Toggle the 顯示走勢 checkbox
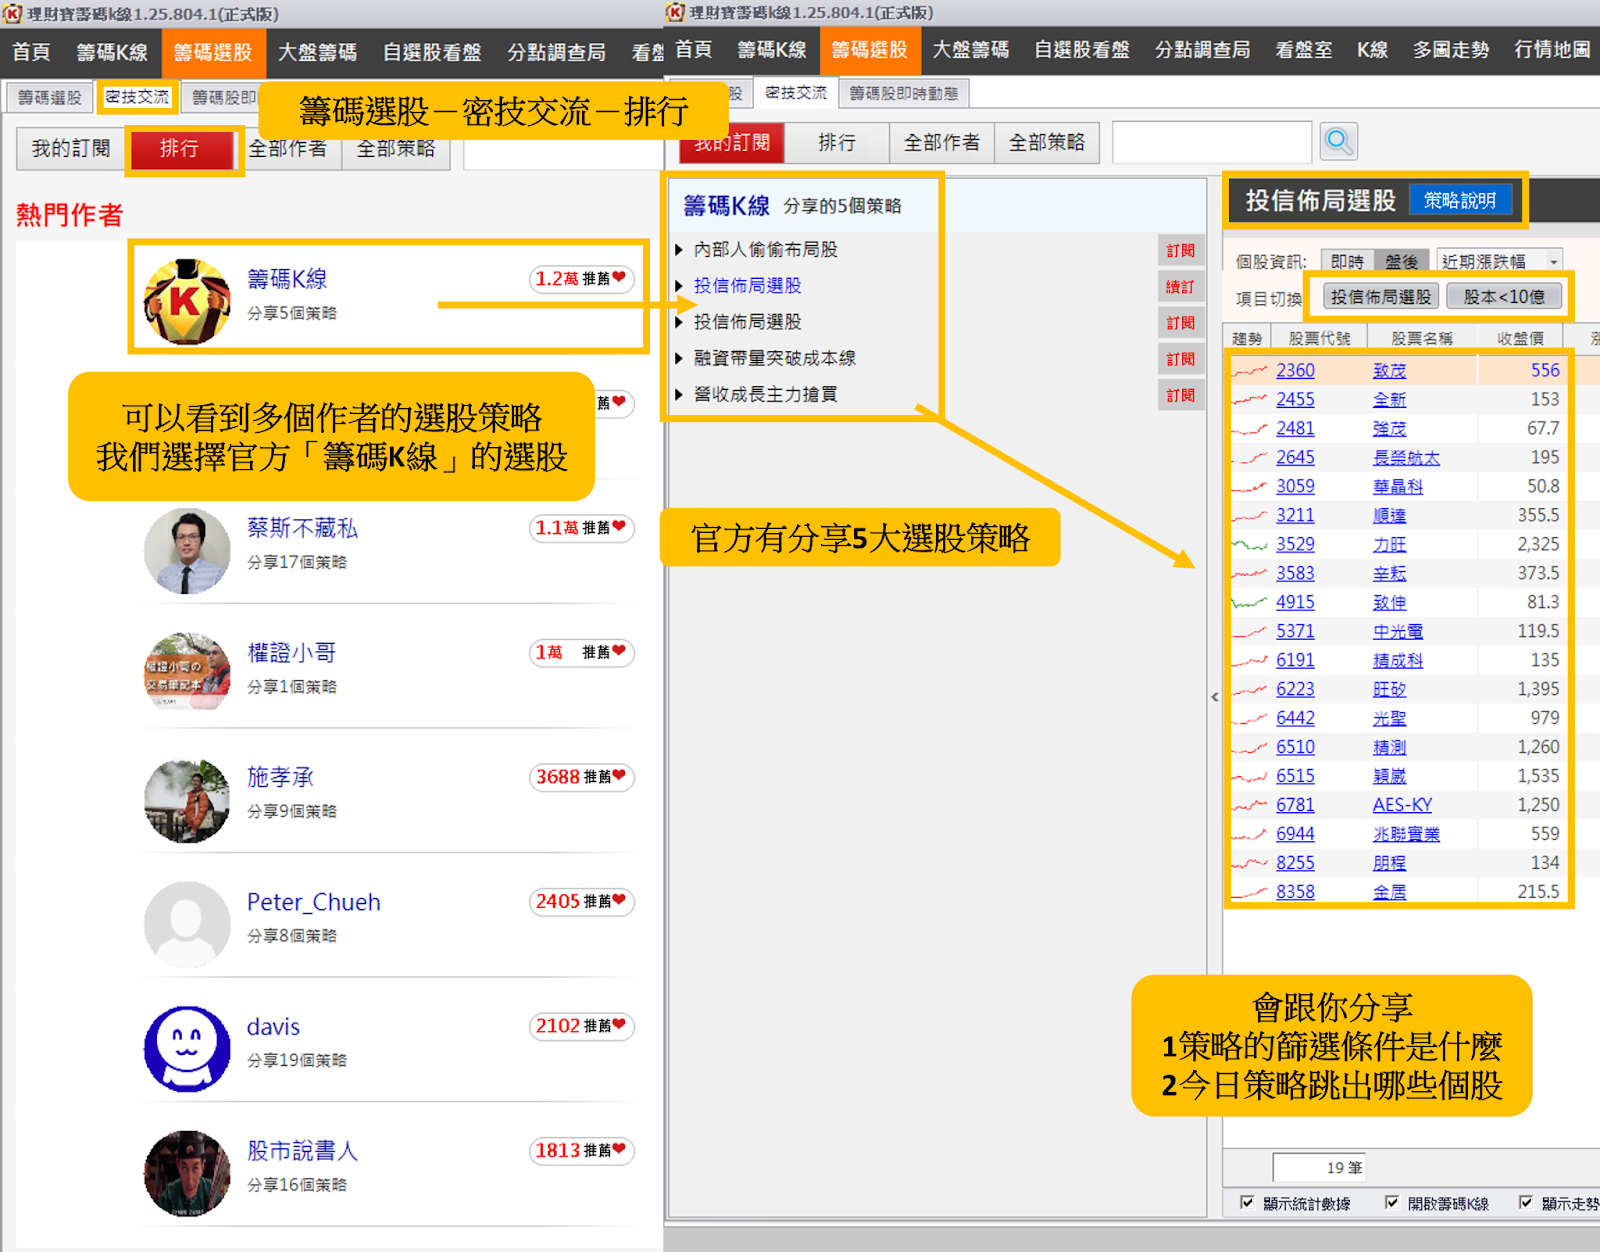This screenshot has height=1252, width=1600. (x=1526, y=1202)
